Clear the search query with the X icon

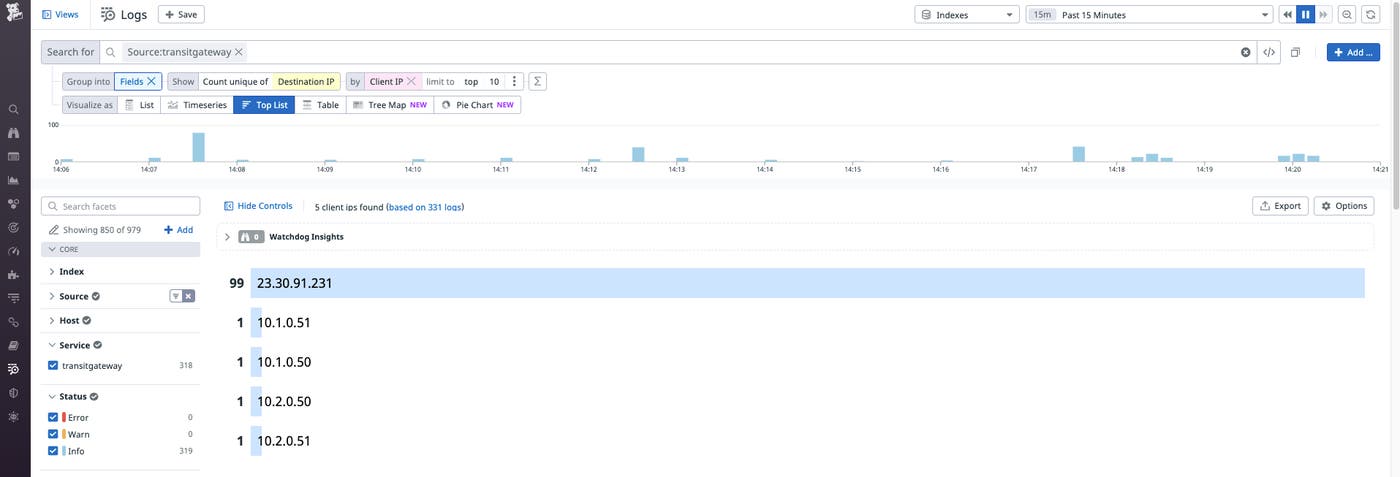[1246, 52]
